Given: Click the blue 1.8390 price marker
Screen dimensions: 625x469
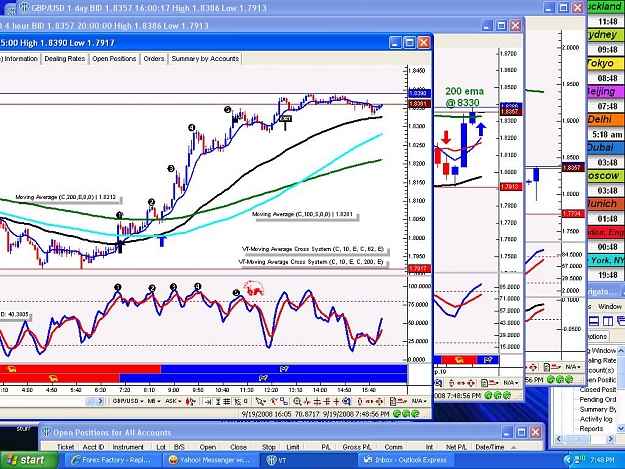Looking at the screenshot, I should (420, 93).
